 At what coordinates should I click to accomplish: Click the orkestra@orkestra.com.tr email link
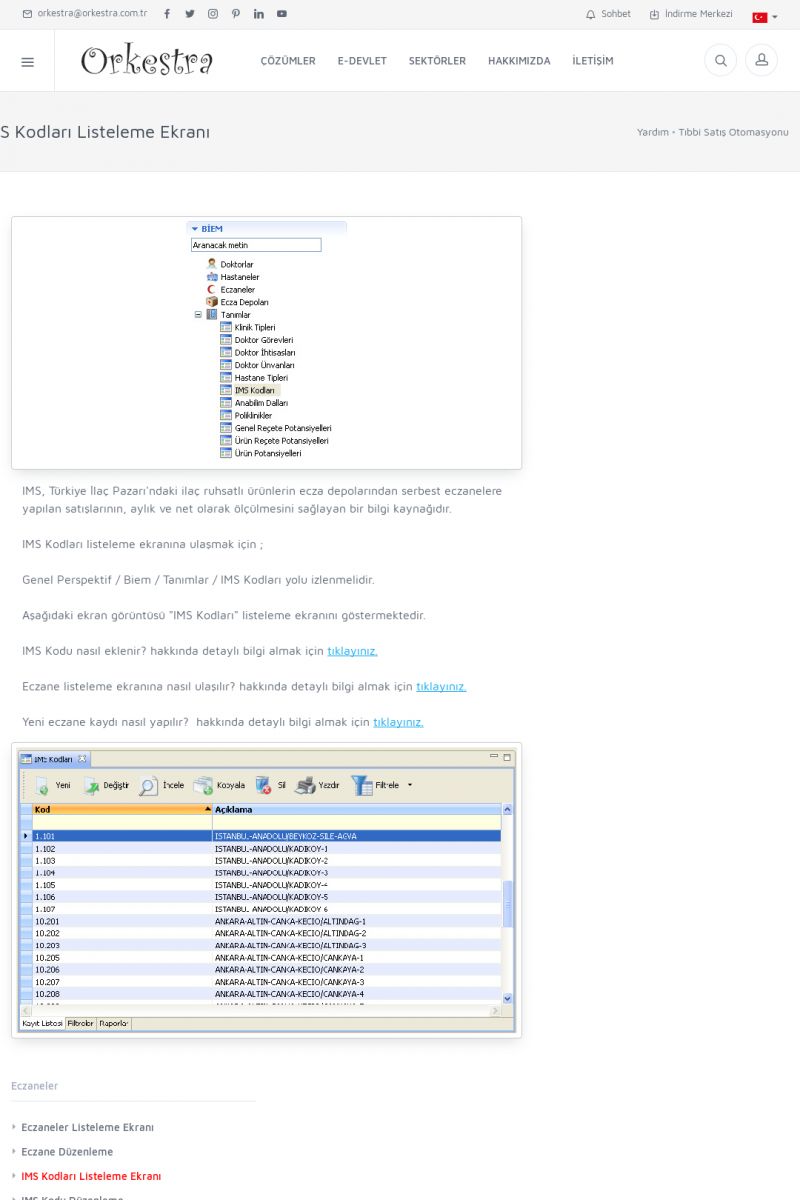pyautogui.click(x=85, y=14)
